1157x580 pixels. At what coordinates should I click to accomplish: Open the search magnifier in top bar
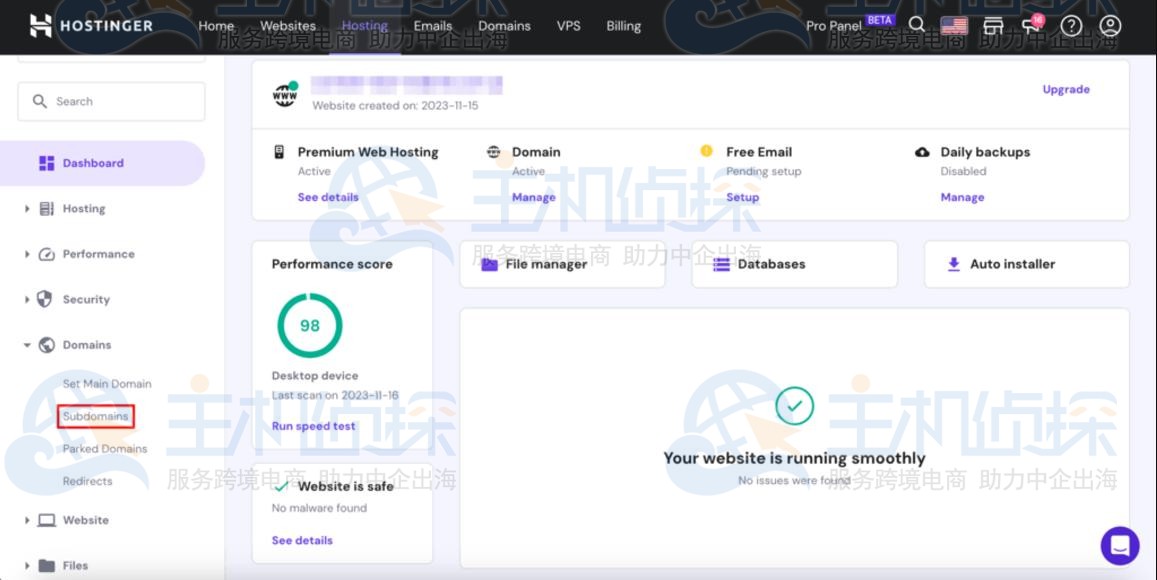(x=916, y=26)
